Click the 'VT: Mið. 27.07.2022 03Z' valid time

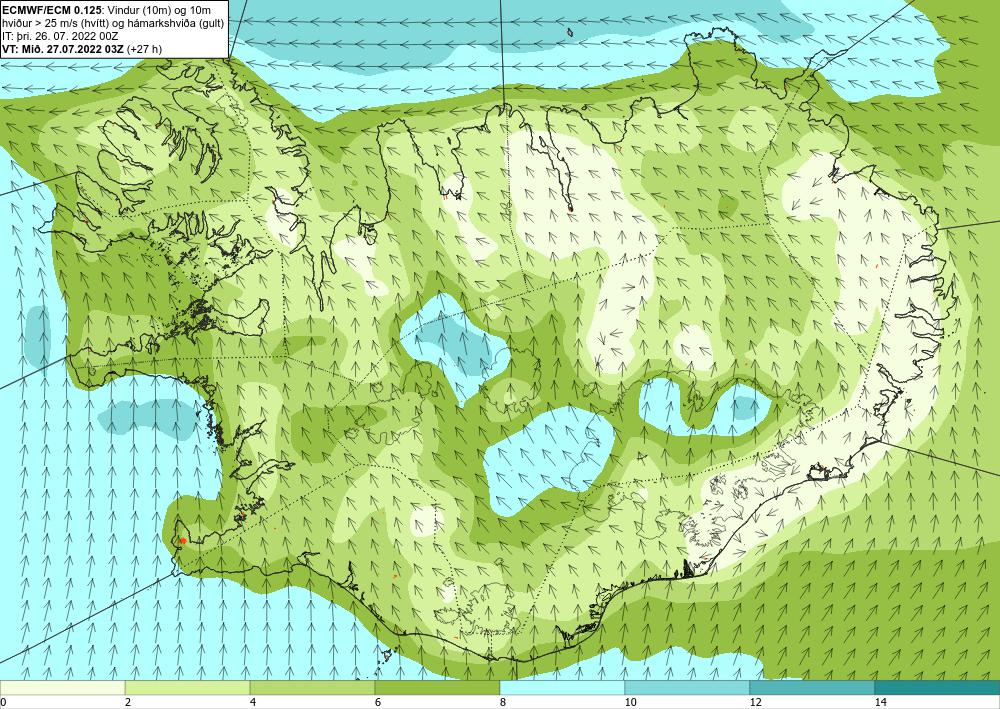pos(63,49)
